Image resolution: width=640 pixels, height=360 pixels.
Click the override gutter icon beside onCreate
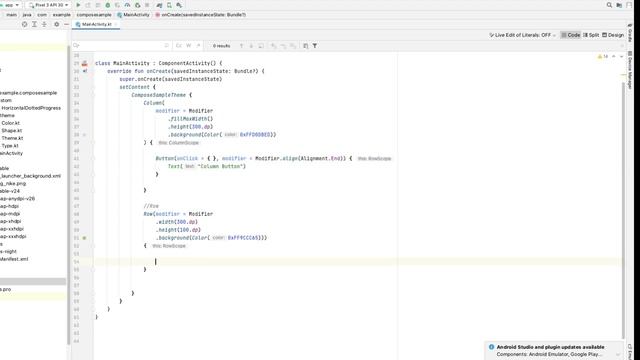[85, 71]
